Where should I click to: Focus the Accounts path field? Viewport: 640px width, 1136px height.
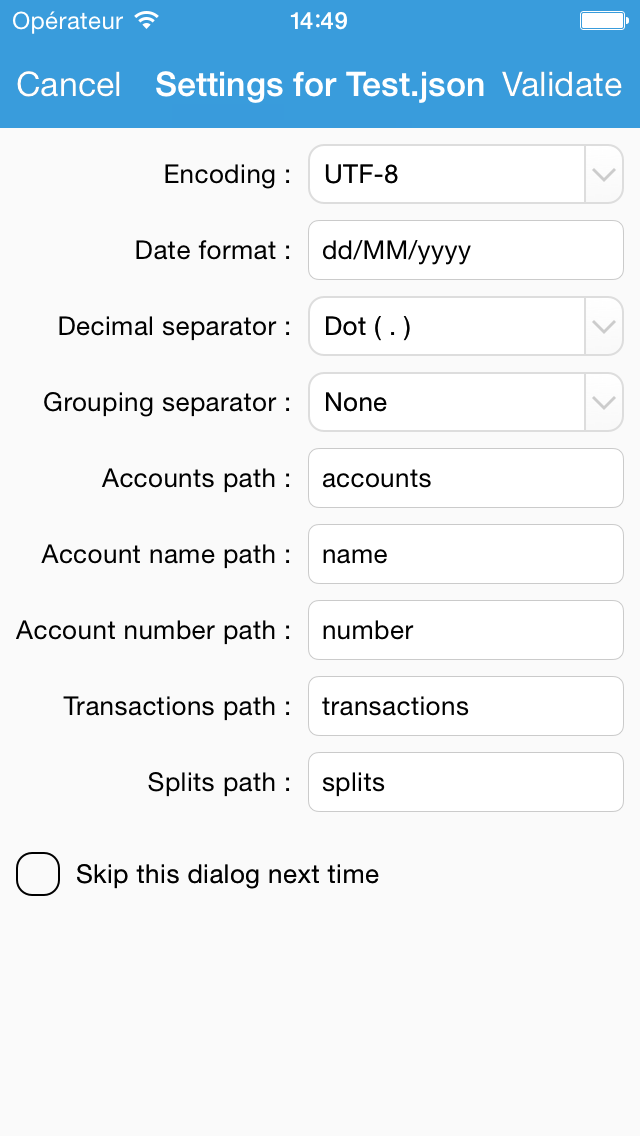click(x=466, y=478)
